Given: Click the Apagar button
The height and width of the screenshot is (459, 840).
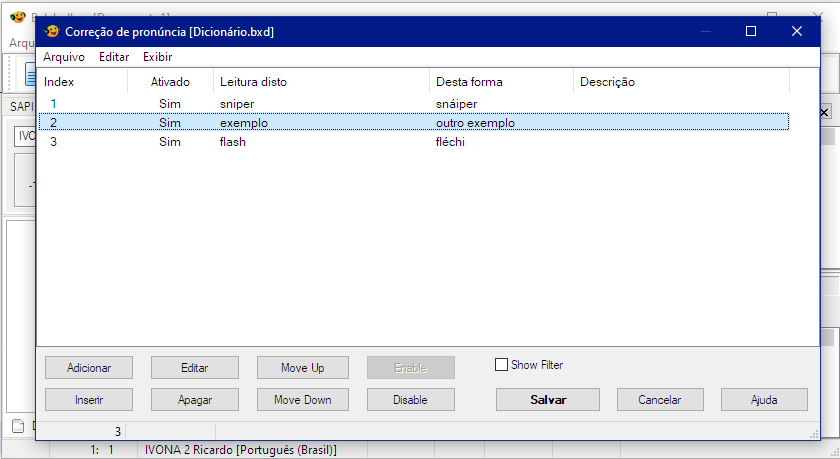Looking at the screenshot, I should pos(195,400).
